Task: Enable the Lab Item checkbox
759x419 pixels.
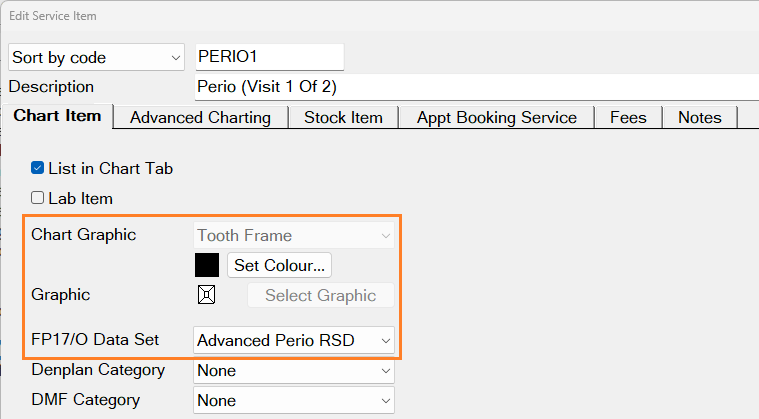Action: 38,198
